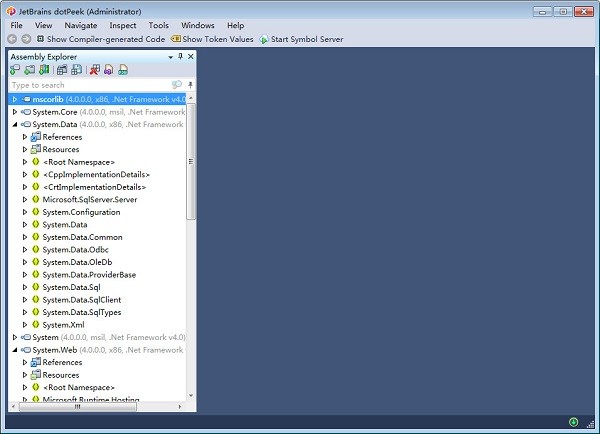Screen dimensions: 600x434
Task: Select Resources under System.Web
Action: (x=61, y=375)
